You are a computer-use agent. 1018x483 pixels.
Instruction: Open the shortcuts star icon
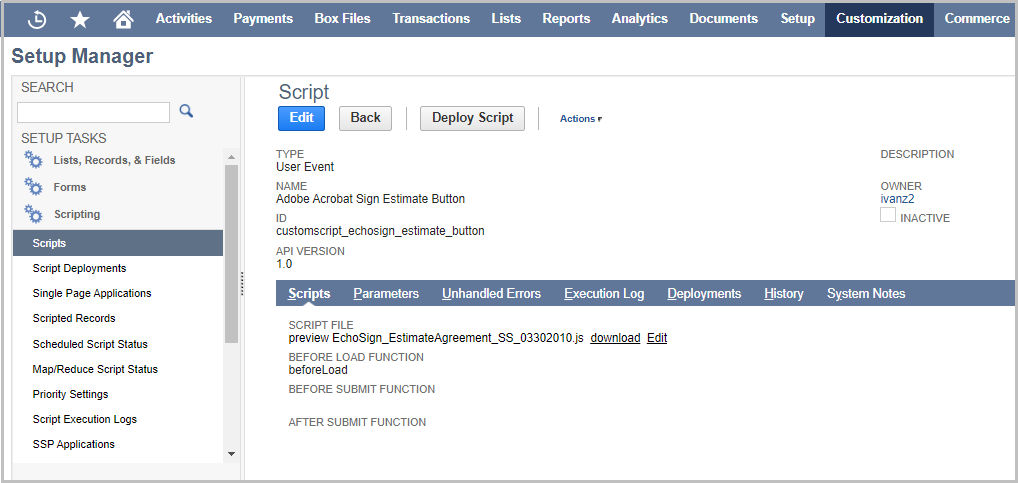(80, 19)
